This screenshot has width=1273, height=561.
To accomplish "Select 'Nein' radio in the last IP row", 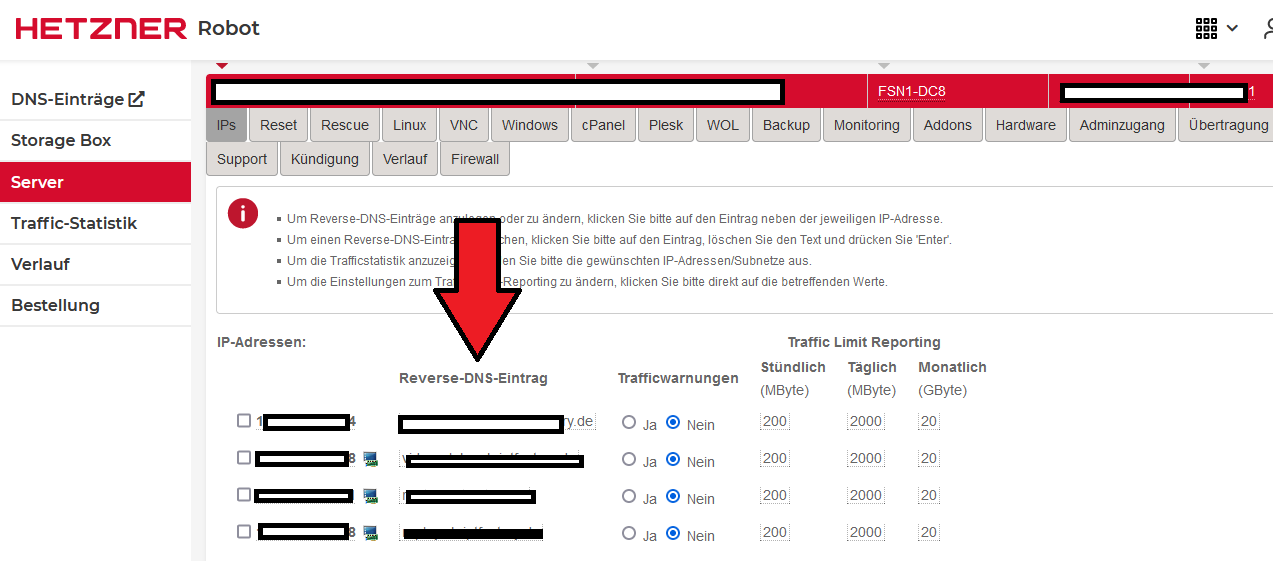I will [673, 534].
